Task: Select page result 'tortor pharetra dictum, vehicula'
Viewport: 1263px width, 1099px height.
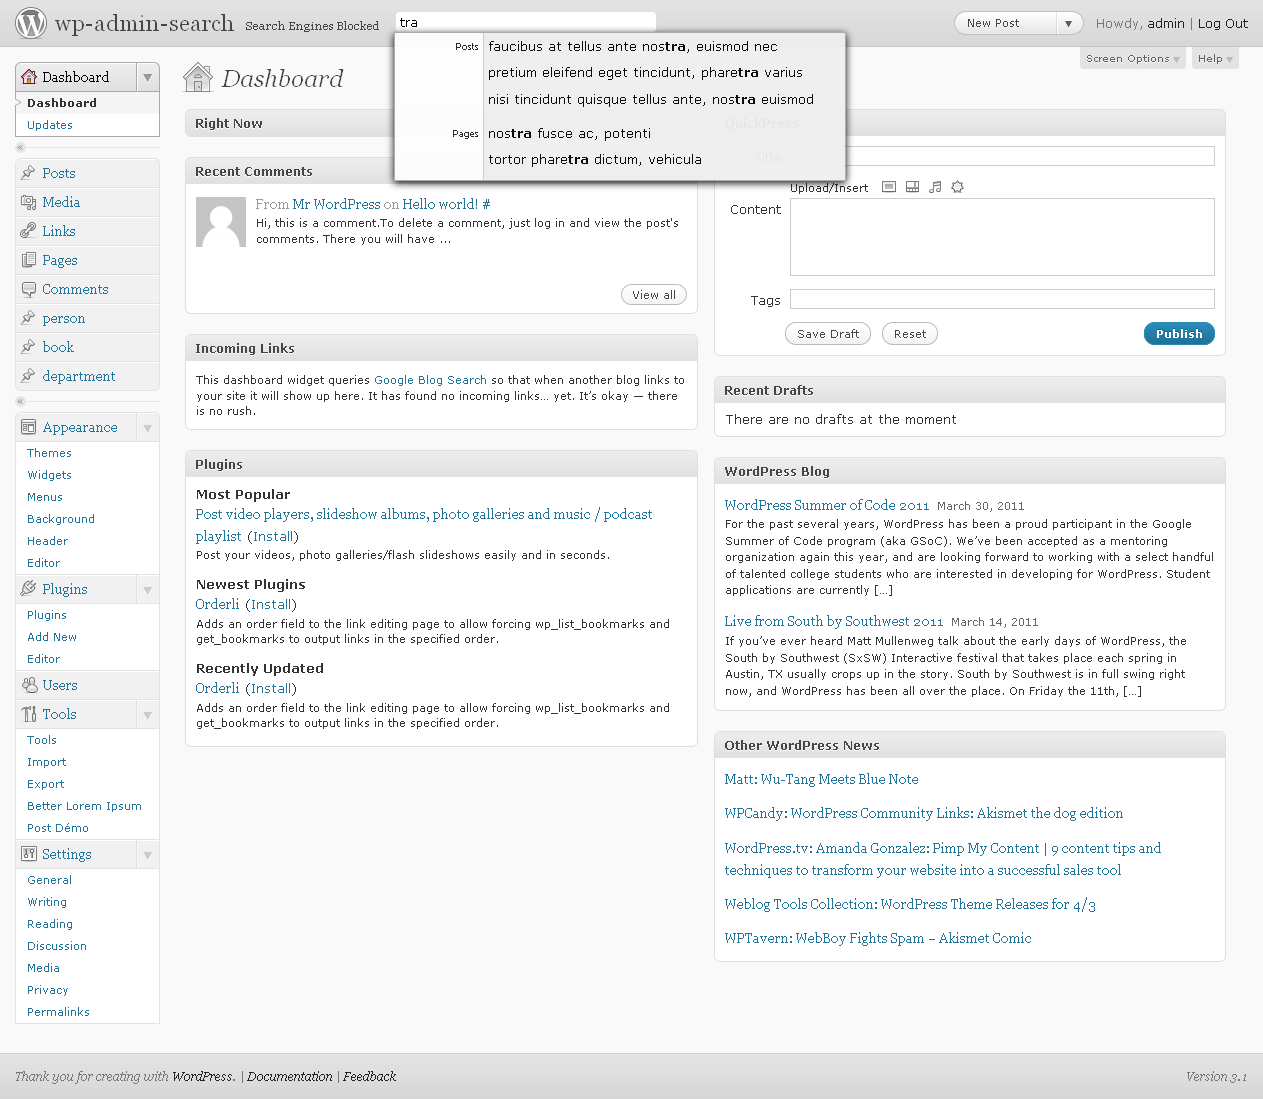Action: [595, 159]
